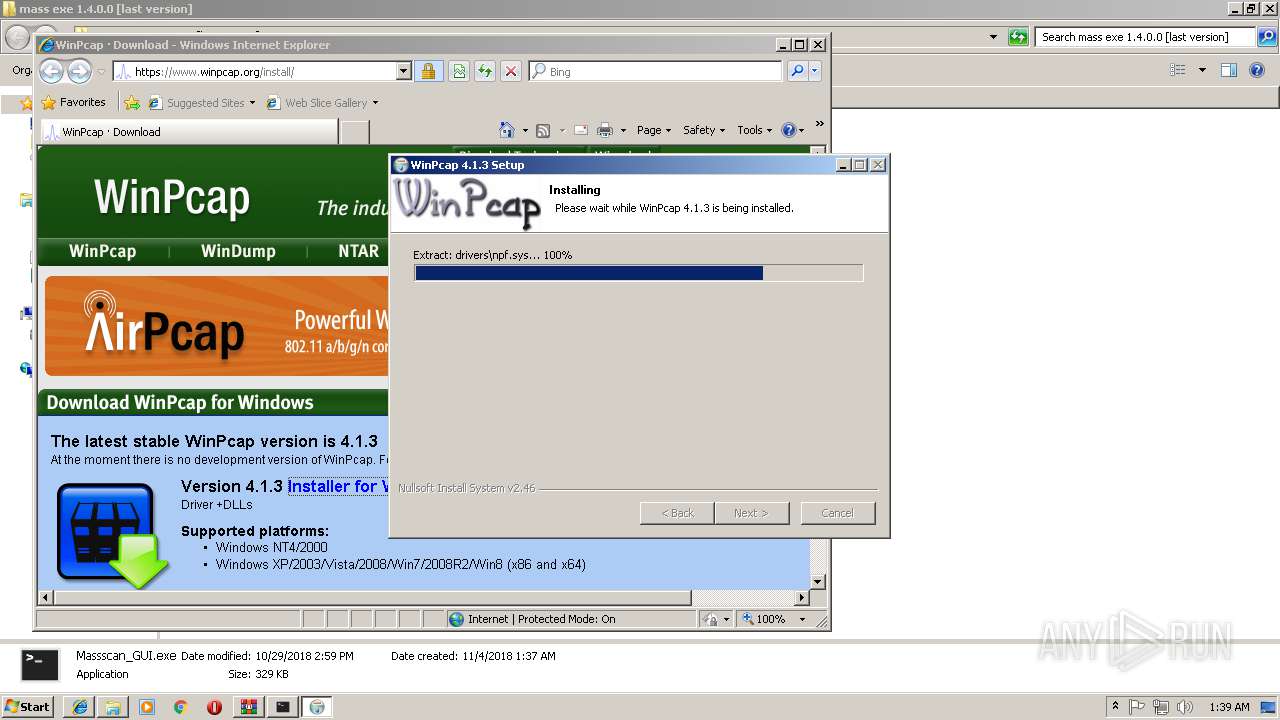Click the page vertical scrollbar down arrow
This screenshot has height=720, width=1280.
click(x=817, y=582)
